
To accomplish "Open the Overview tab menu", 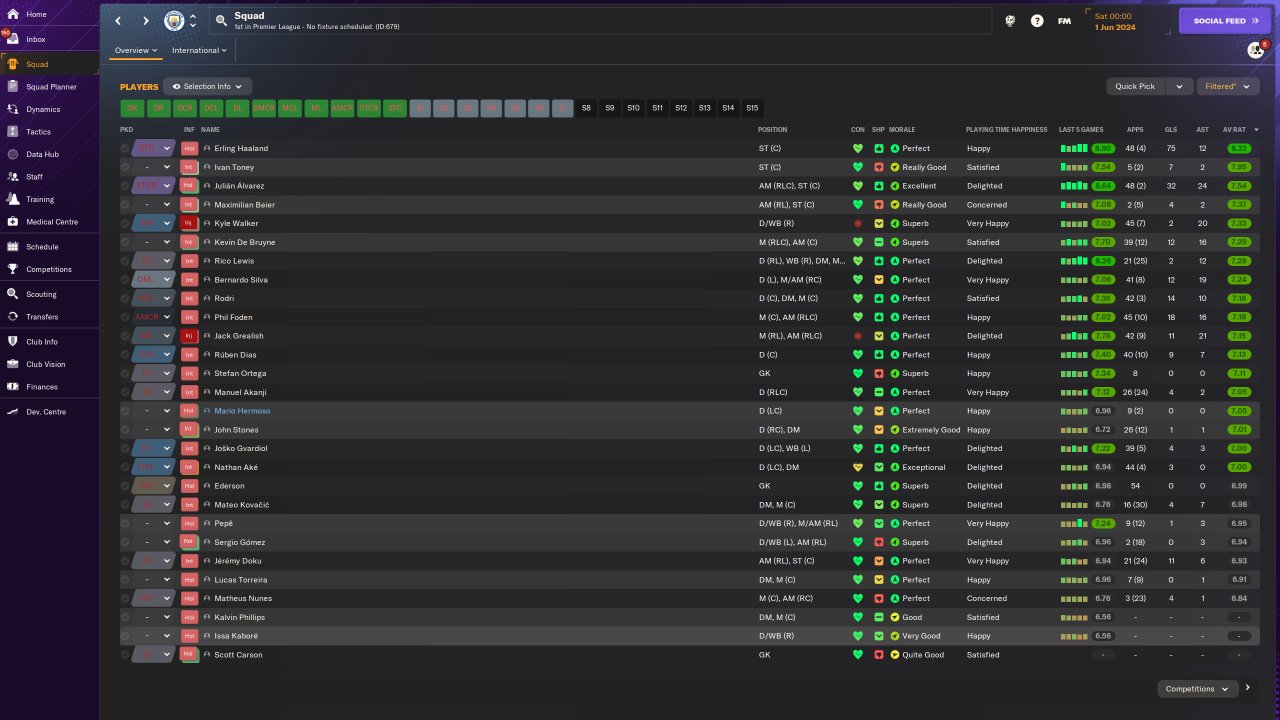I will 136,50.
